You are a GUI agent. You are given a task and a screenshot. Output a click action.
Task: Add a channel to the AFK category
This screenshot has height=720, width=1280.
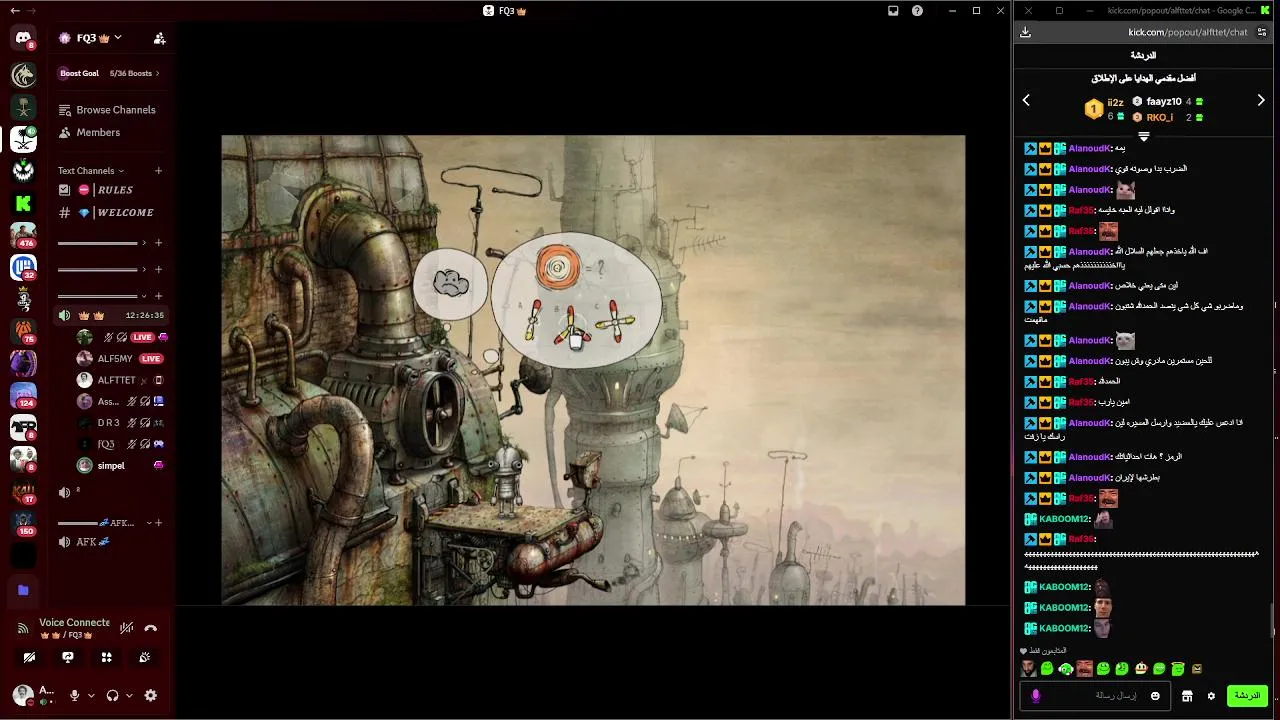click(x=158, y=523)
